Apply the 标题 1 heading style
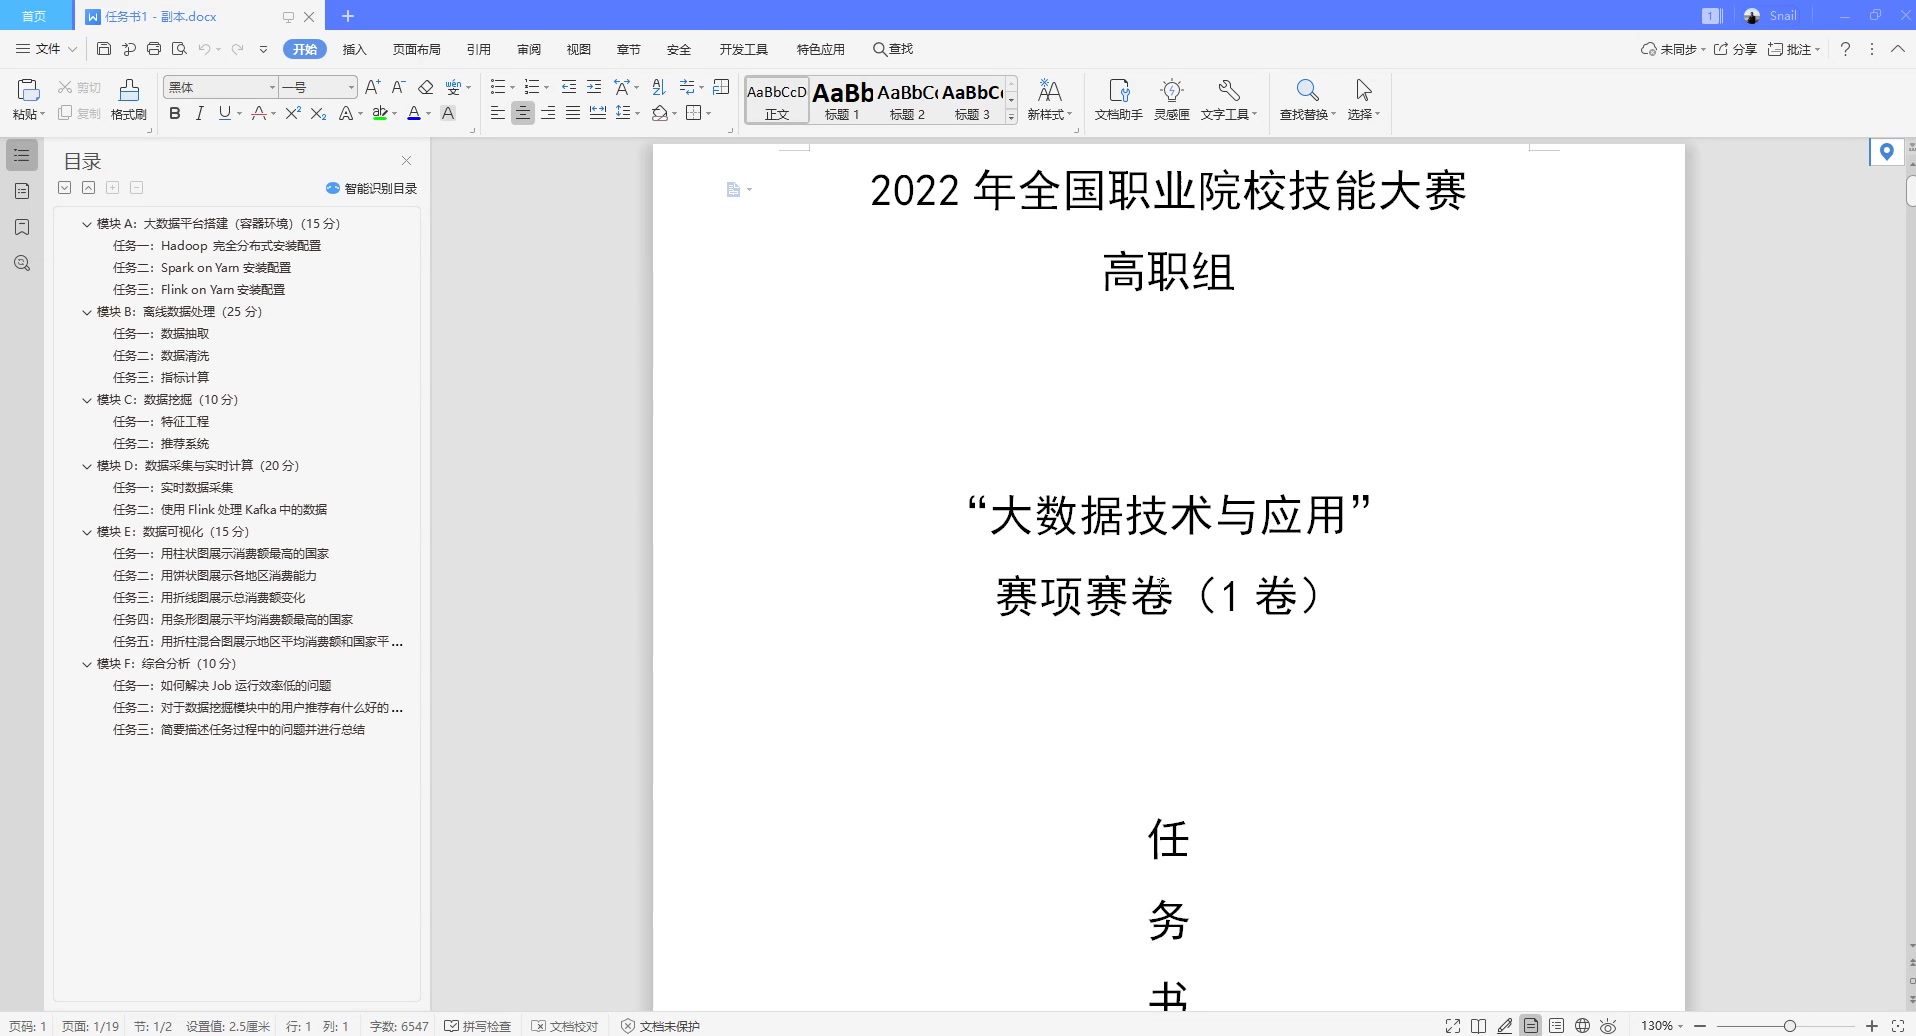The height and width of the screenshot is (1036, 1916). 842,101
